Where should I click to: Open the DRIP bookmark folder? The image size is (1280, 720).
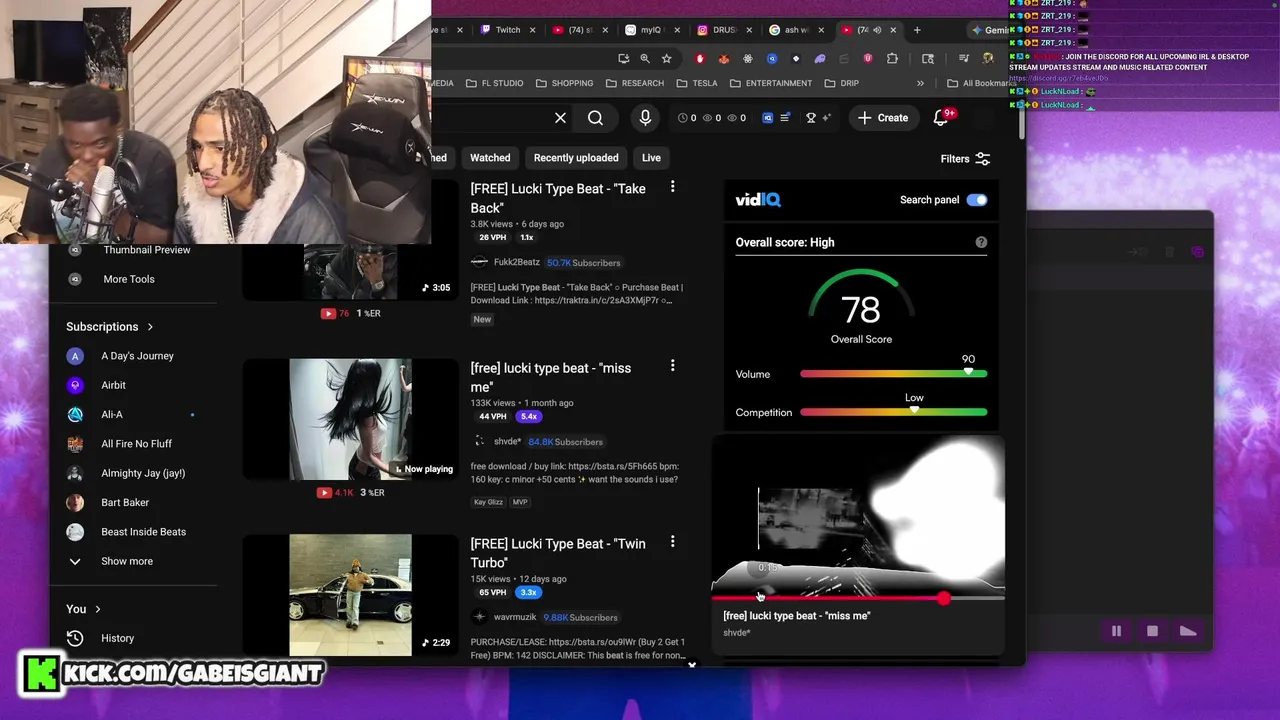point(841,83)
